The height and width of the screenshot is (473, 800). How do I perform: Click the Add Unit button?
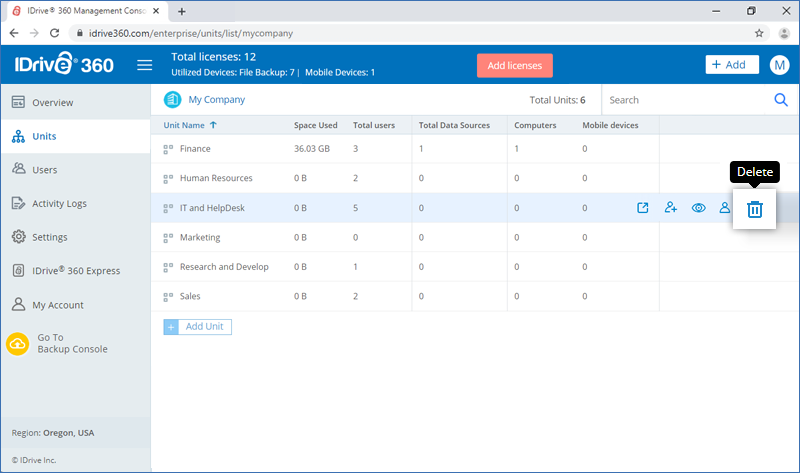point(197,327)
